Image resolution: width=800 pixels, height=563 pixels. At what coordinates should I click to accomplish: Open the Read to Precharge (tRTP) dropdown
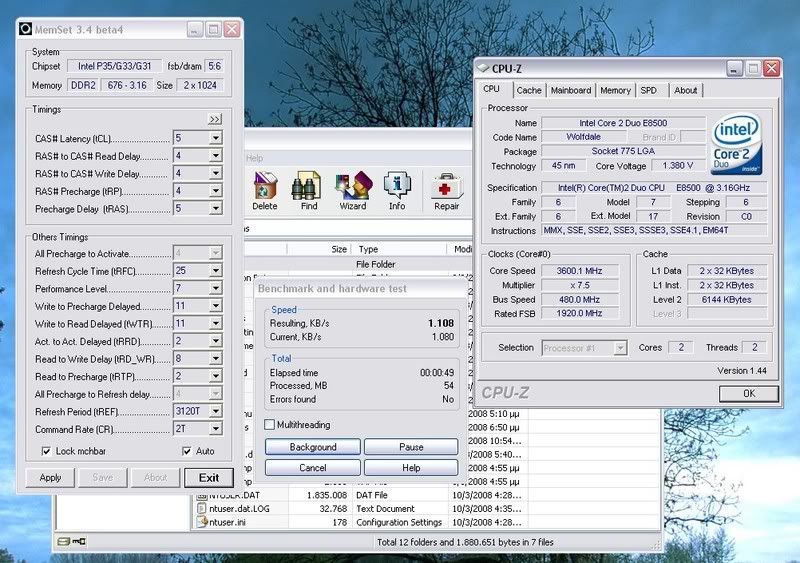(216, 376)
